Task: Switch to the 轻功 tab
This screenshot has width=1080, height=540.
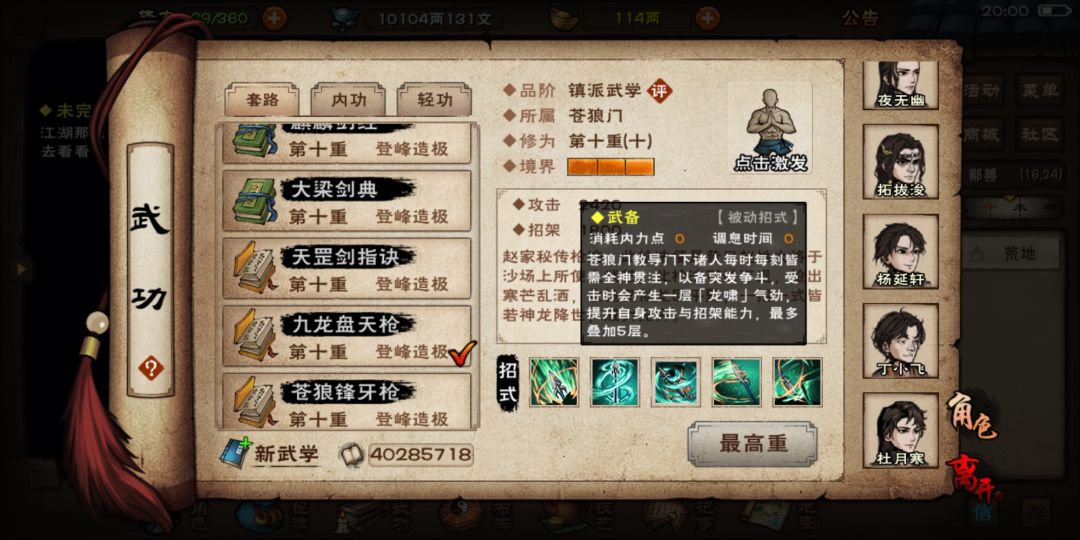Action: pyautogui.click(x=435, y=100)
